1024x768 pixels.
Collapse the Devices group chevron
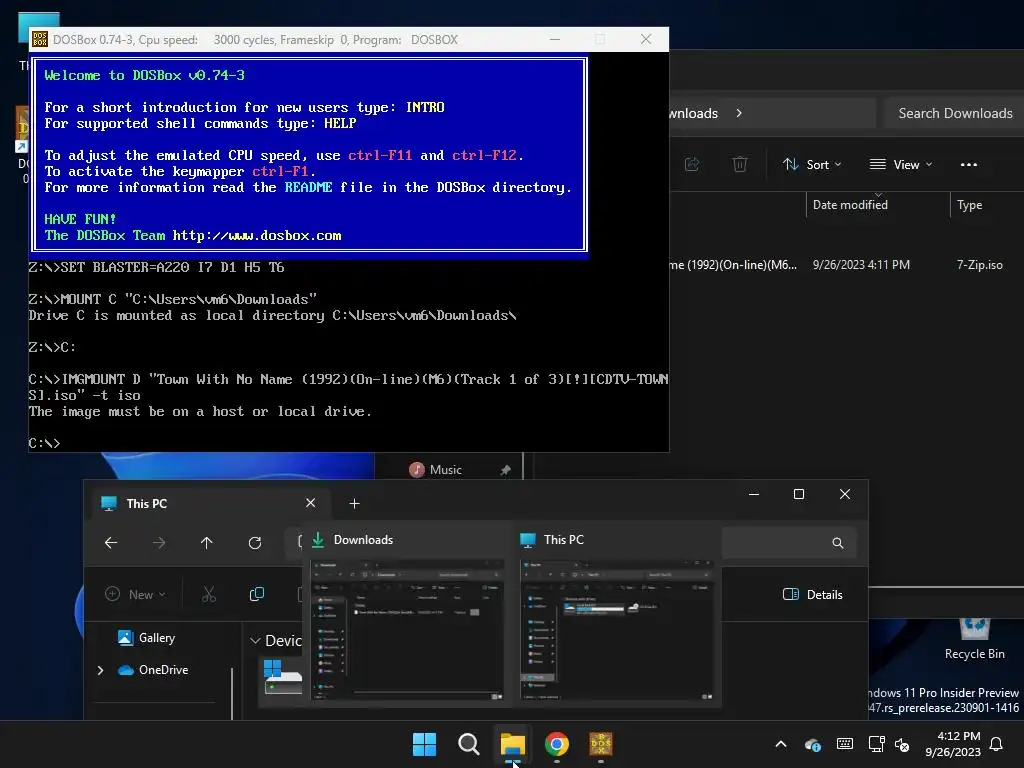click(x=255, y=641)
